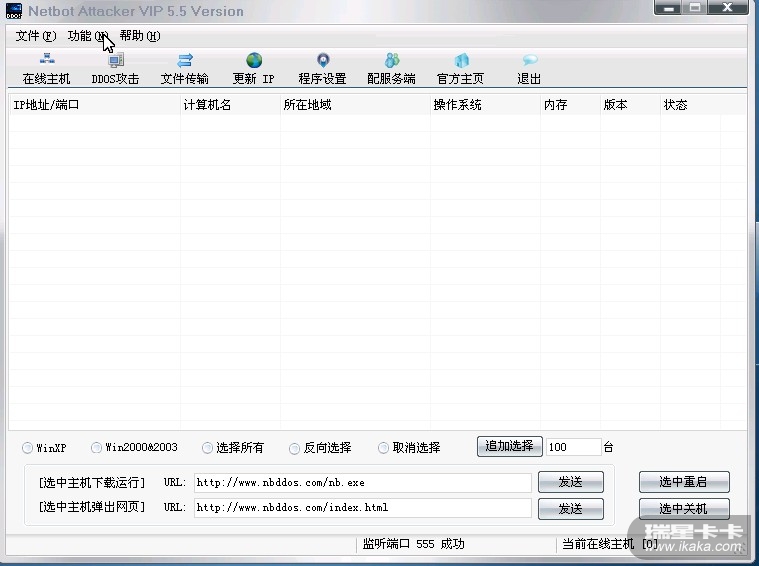This screenshot has width=759, height=566.
Task: Click 发送 next to nb.exe URL
Action: (571, 482)
